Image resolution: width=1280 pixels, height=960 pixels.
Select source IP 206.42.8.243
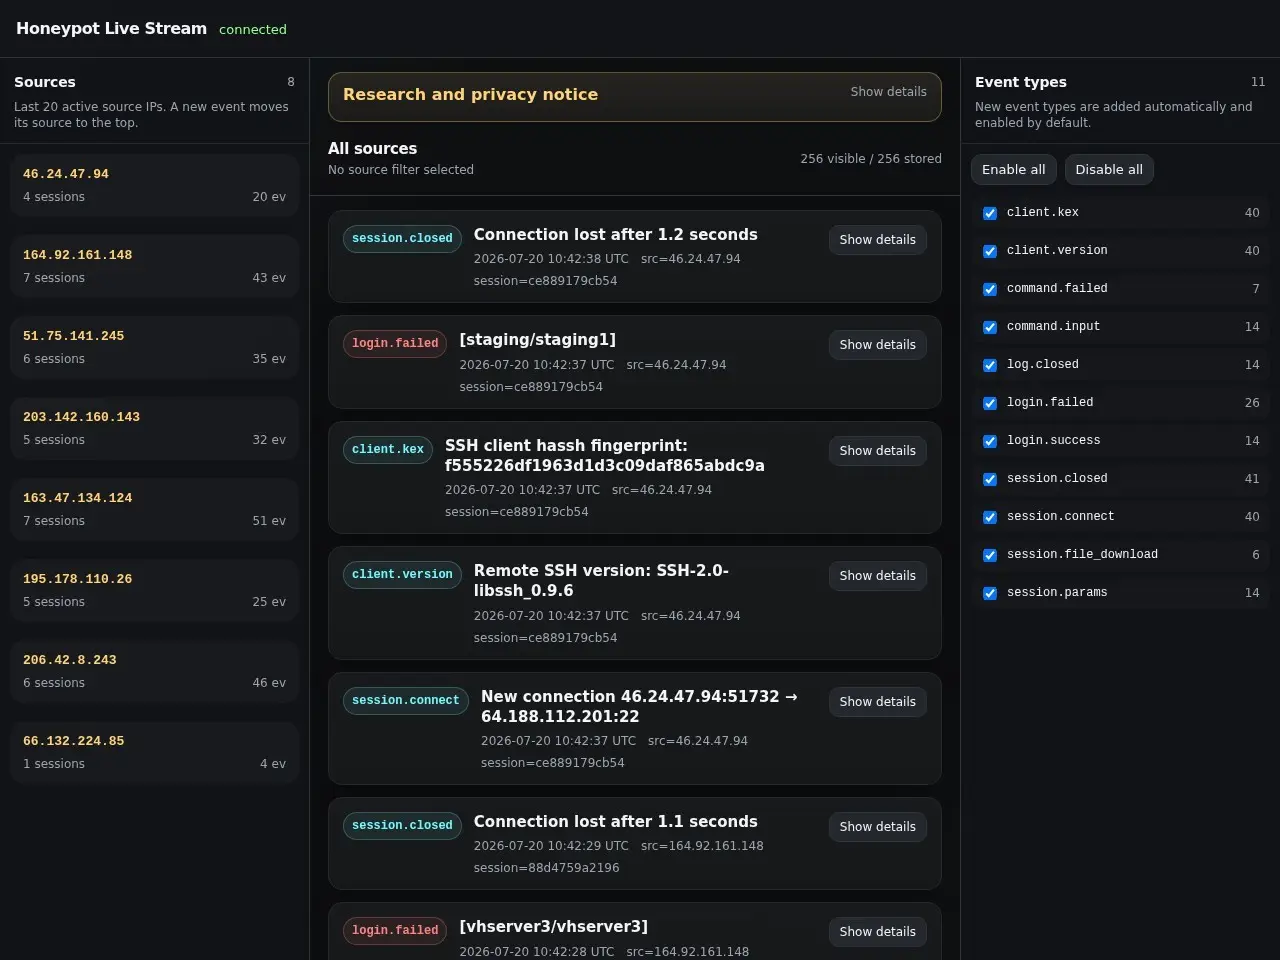point(155,671)
